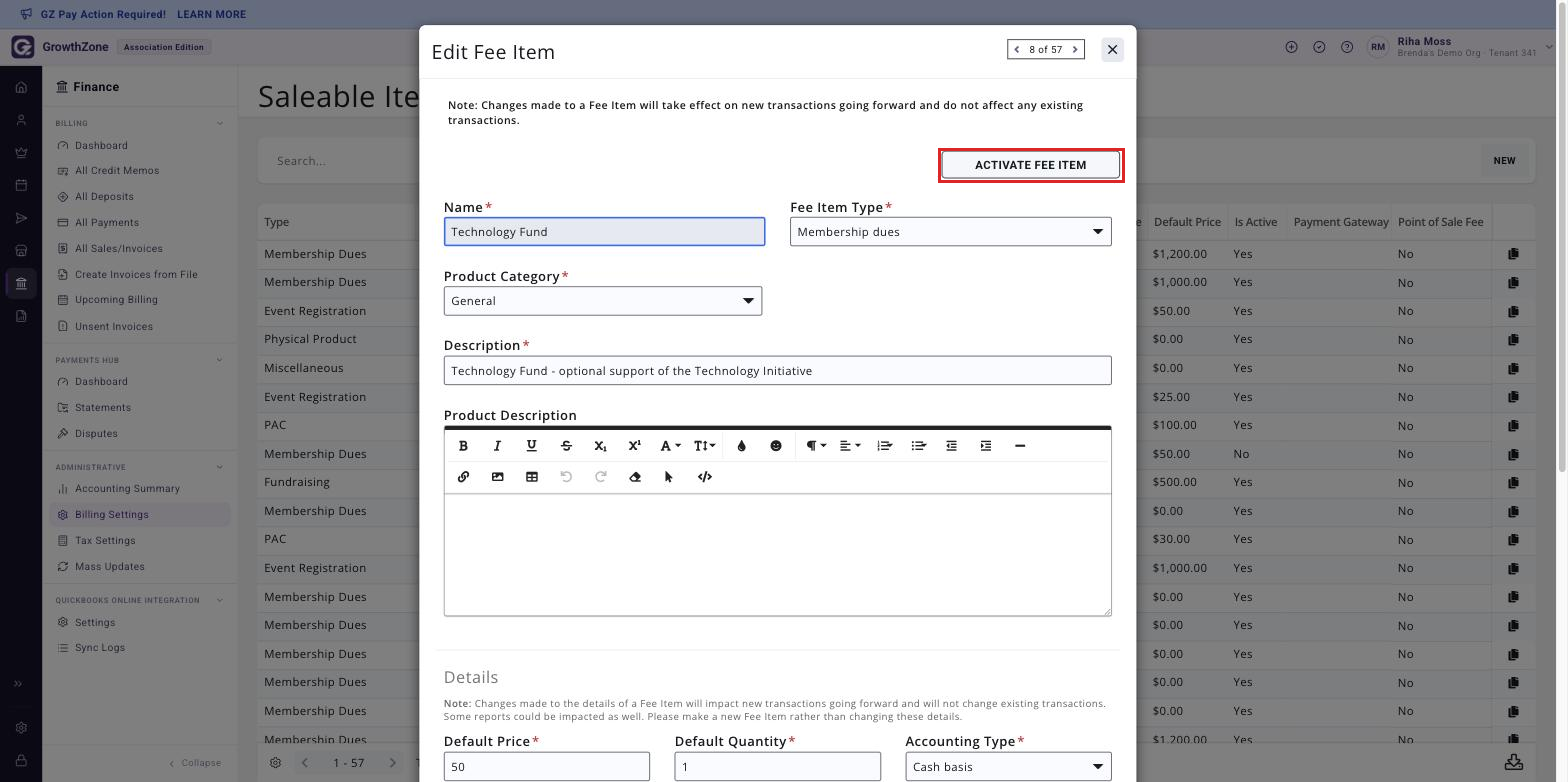Viewport: 1568px width, 782px height.
Task: Open All Deposits in sidebar
Action: pos(104,197)
